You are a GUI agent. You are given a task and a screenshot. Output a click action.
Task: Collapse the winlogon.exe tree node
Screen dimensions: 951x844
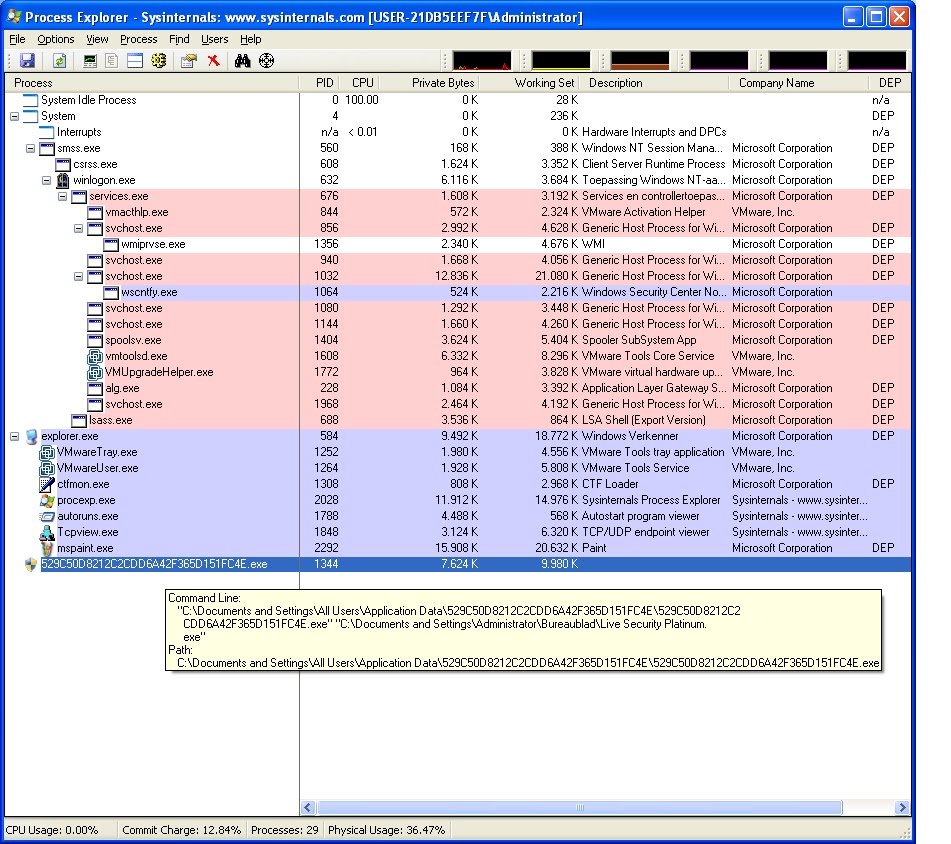click(x=46, y=180)
